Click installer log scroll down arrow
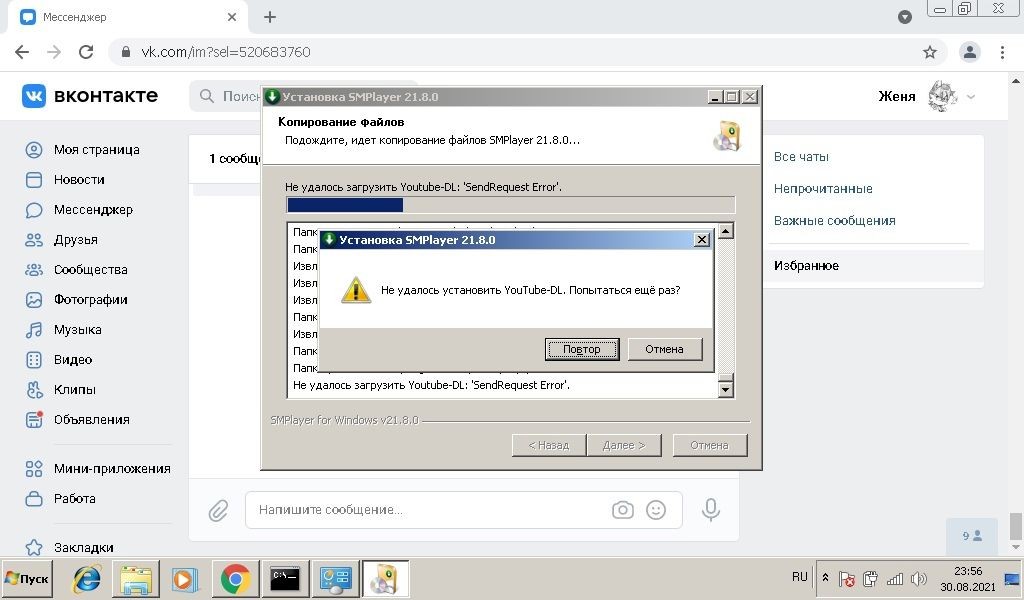 [726, 390]
